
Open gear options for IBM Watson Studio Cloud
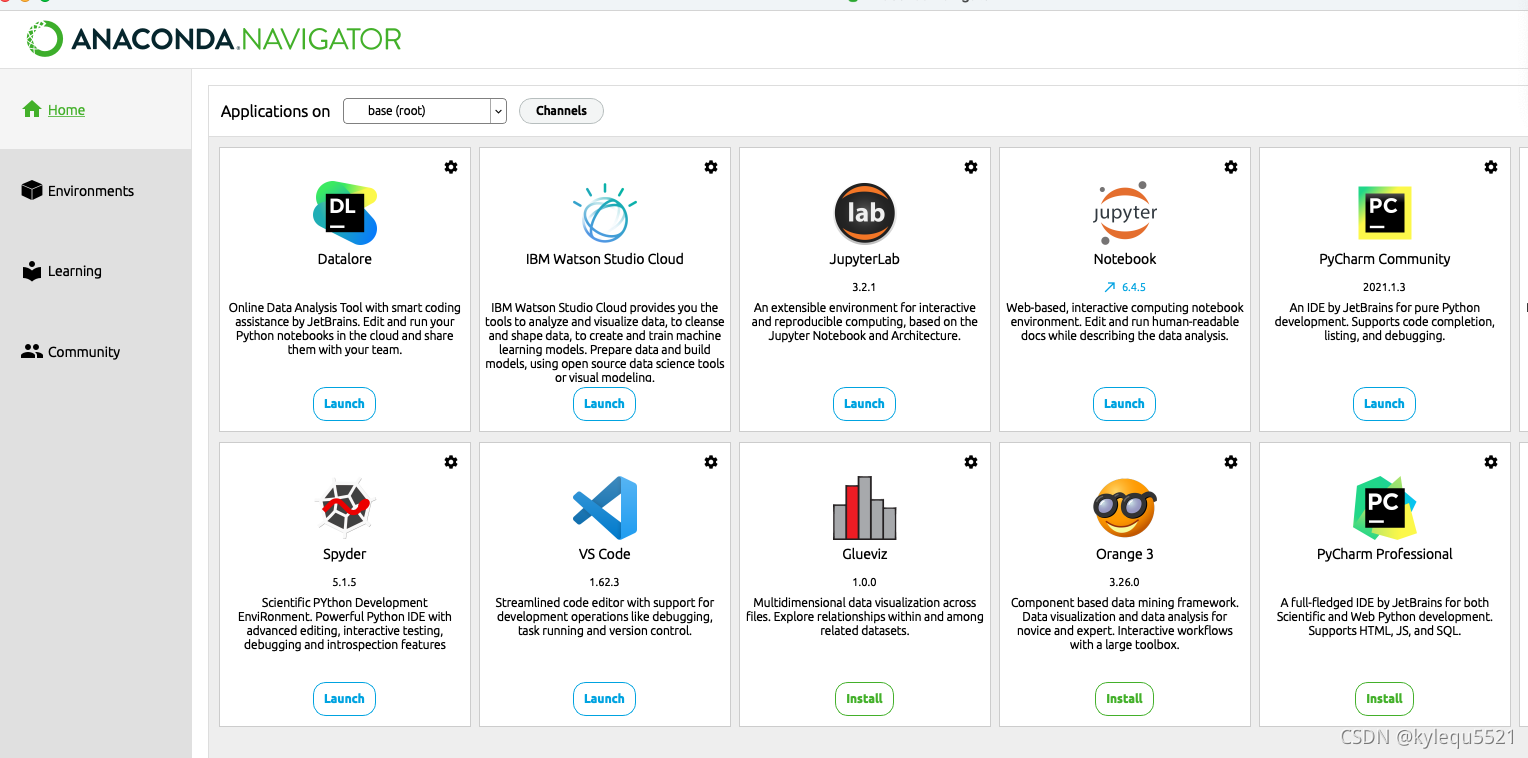(711, 167)
